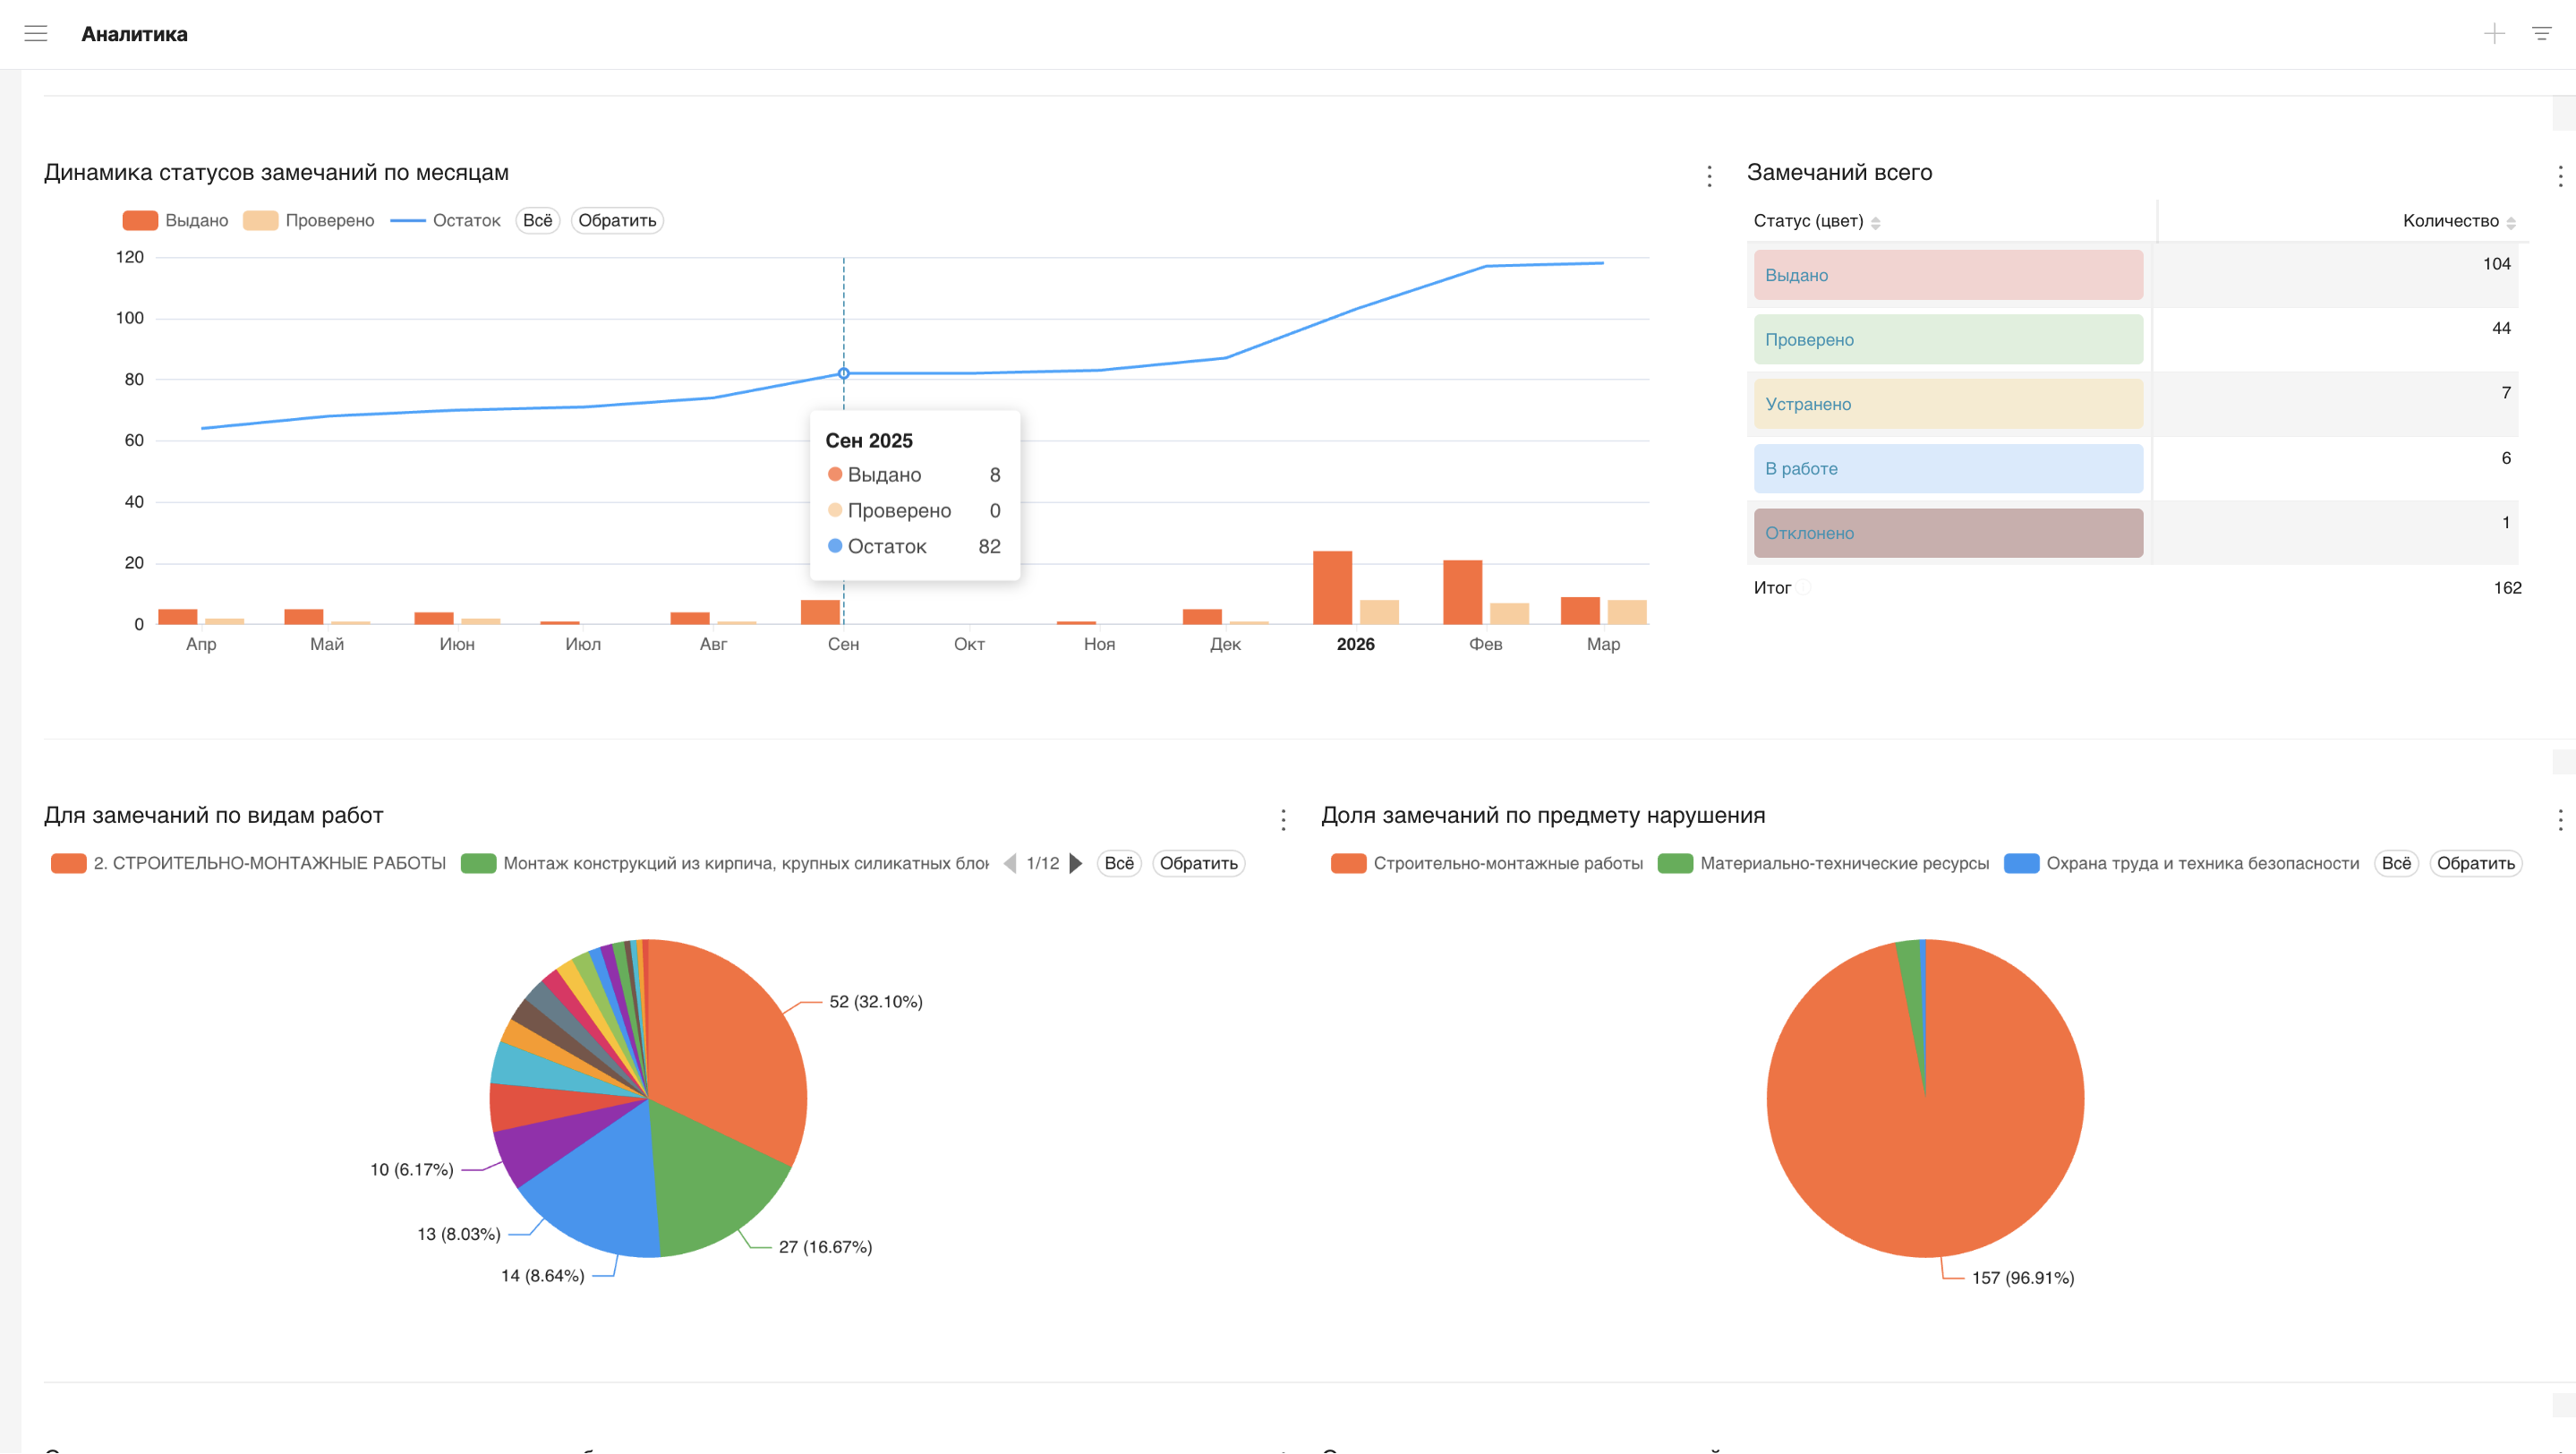Image resolution: width=2576 pixels, height=1454 pixels.
Task: Go to previous legend page arrow
Action: (x=1010, y=863)
